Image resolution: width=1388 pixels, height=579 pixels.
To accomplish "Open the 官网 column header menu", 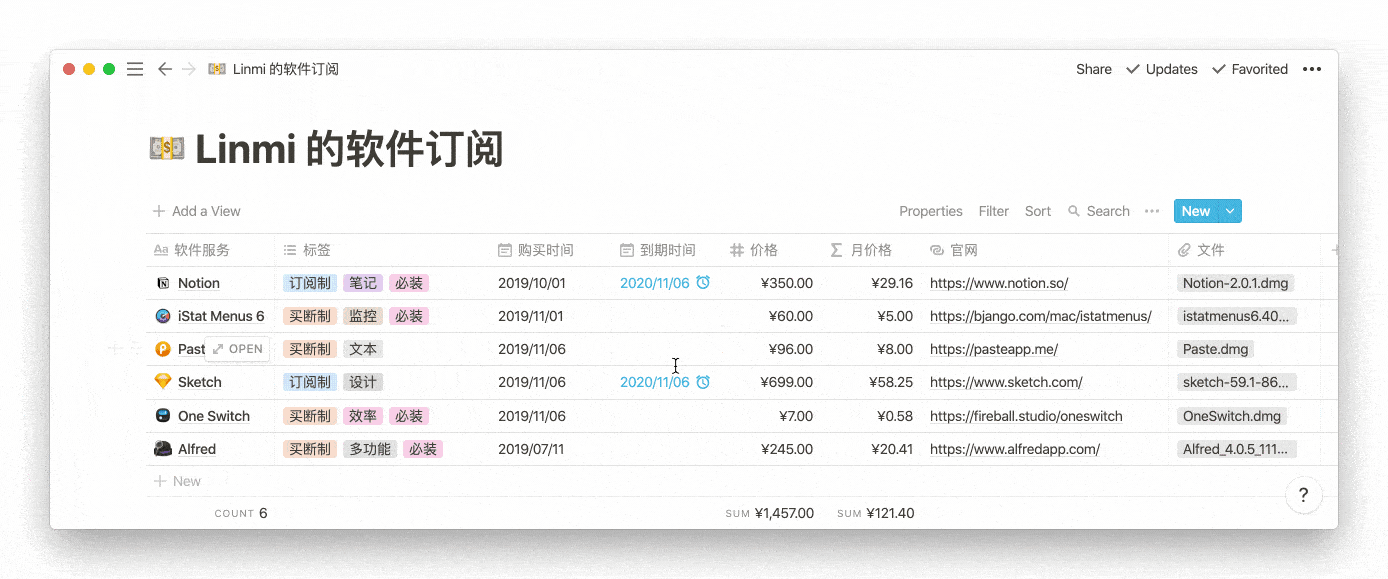I will (x=1045, y=250).
